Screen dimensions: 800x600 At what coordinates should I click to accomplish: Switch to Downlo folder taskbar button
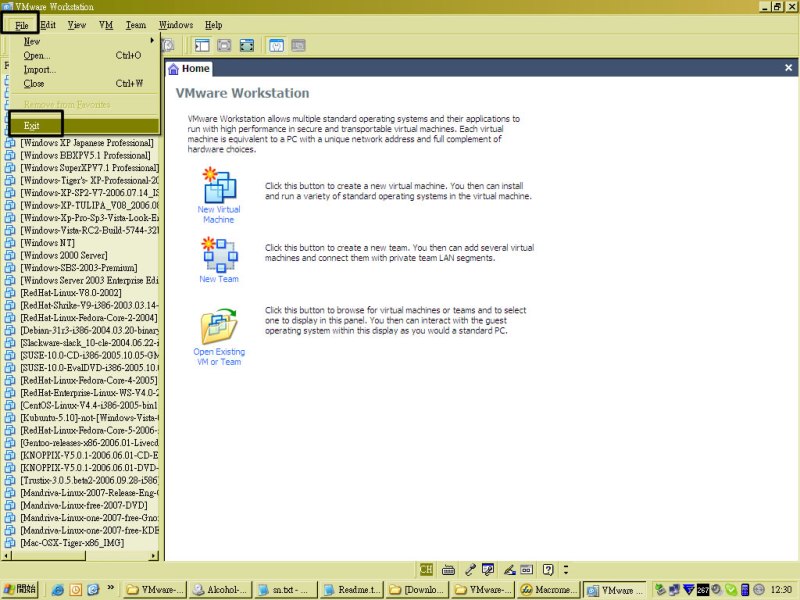tap(417, 590)
